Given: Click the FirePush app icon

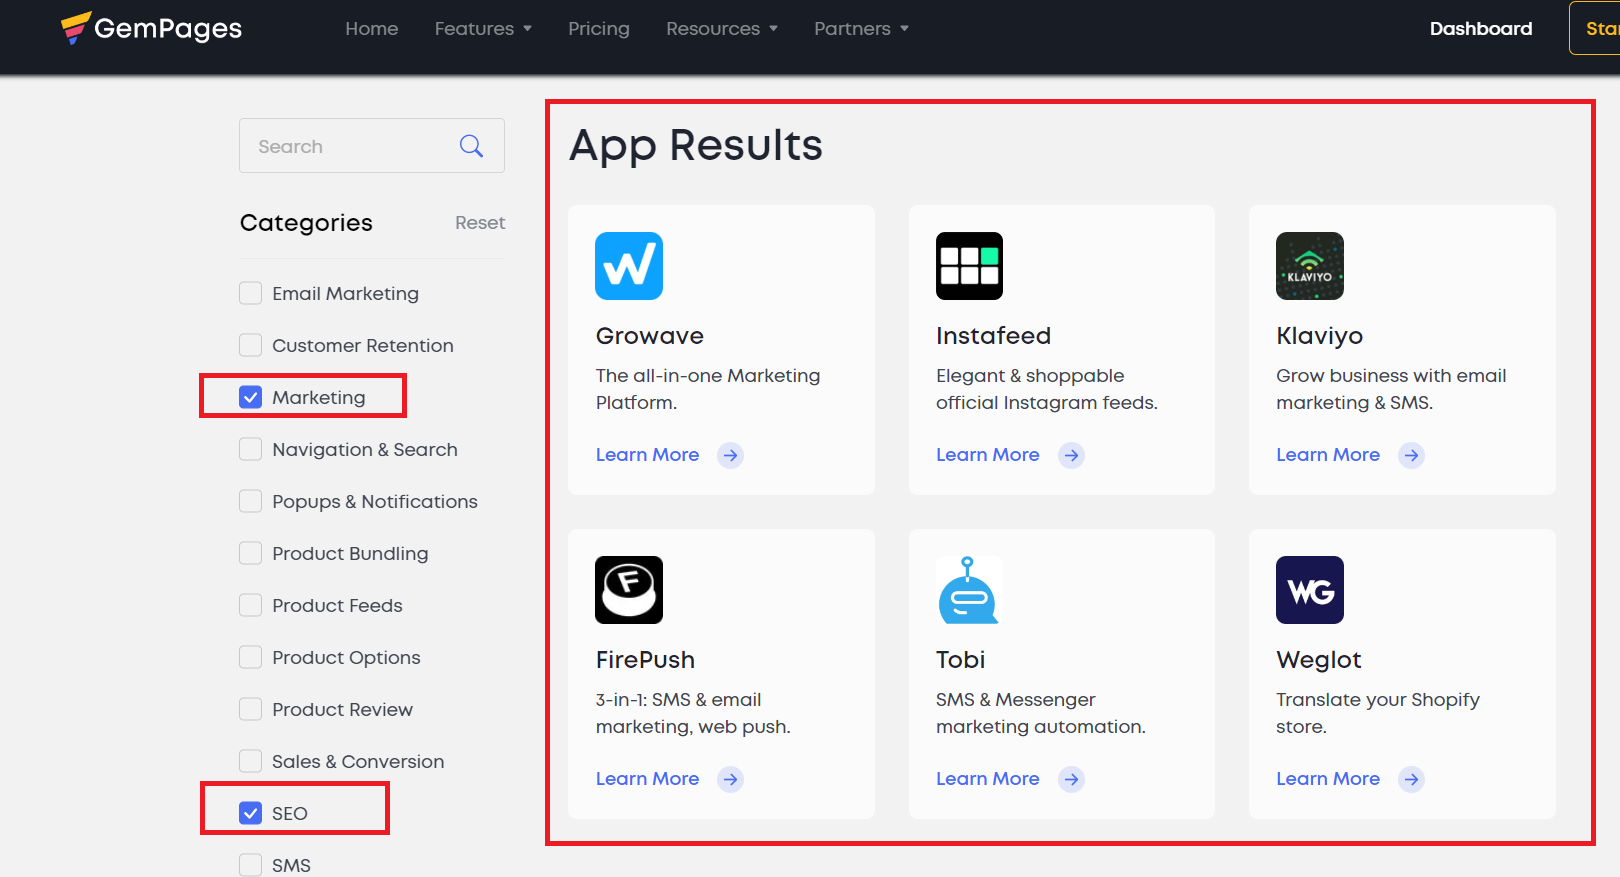Looking at the screenshot, I should tap(629, 590).
